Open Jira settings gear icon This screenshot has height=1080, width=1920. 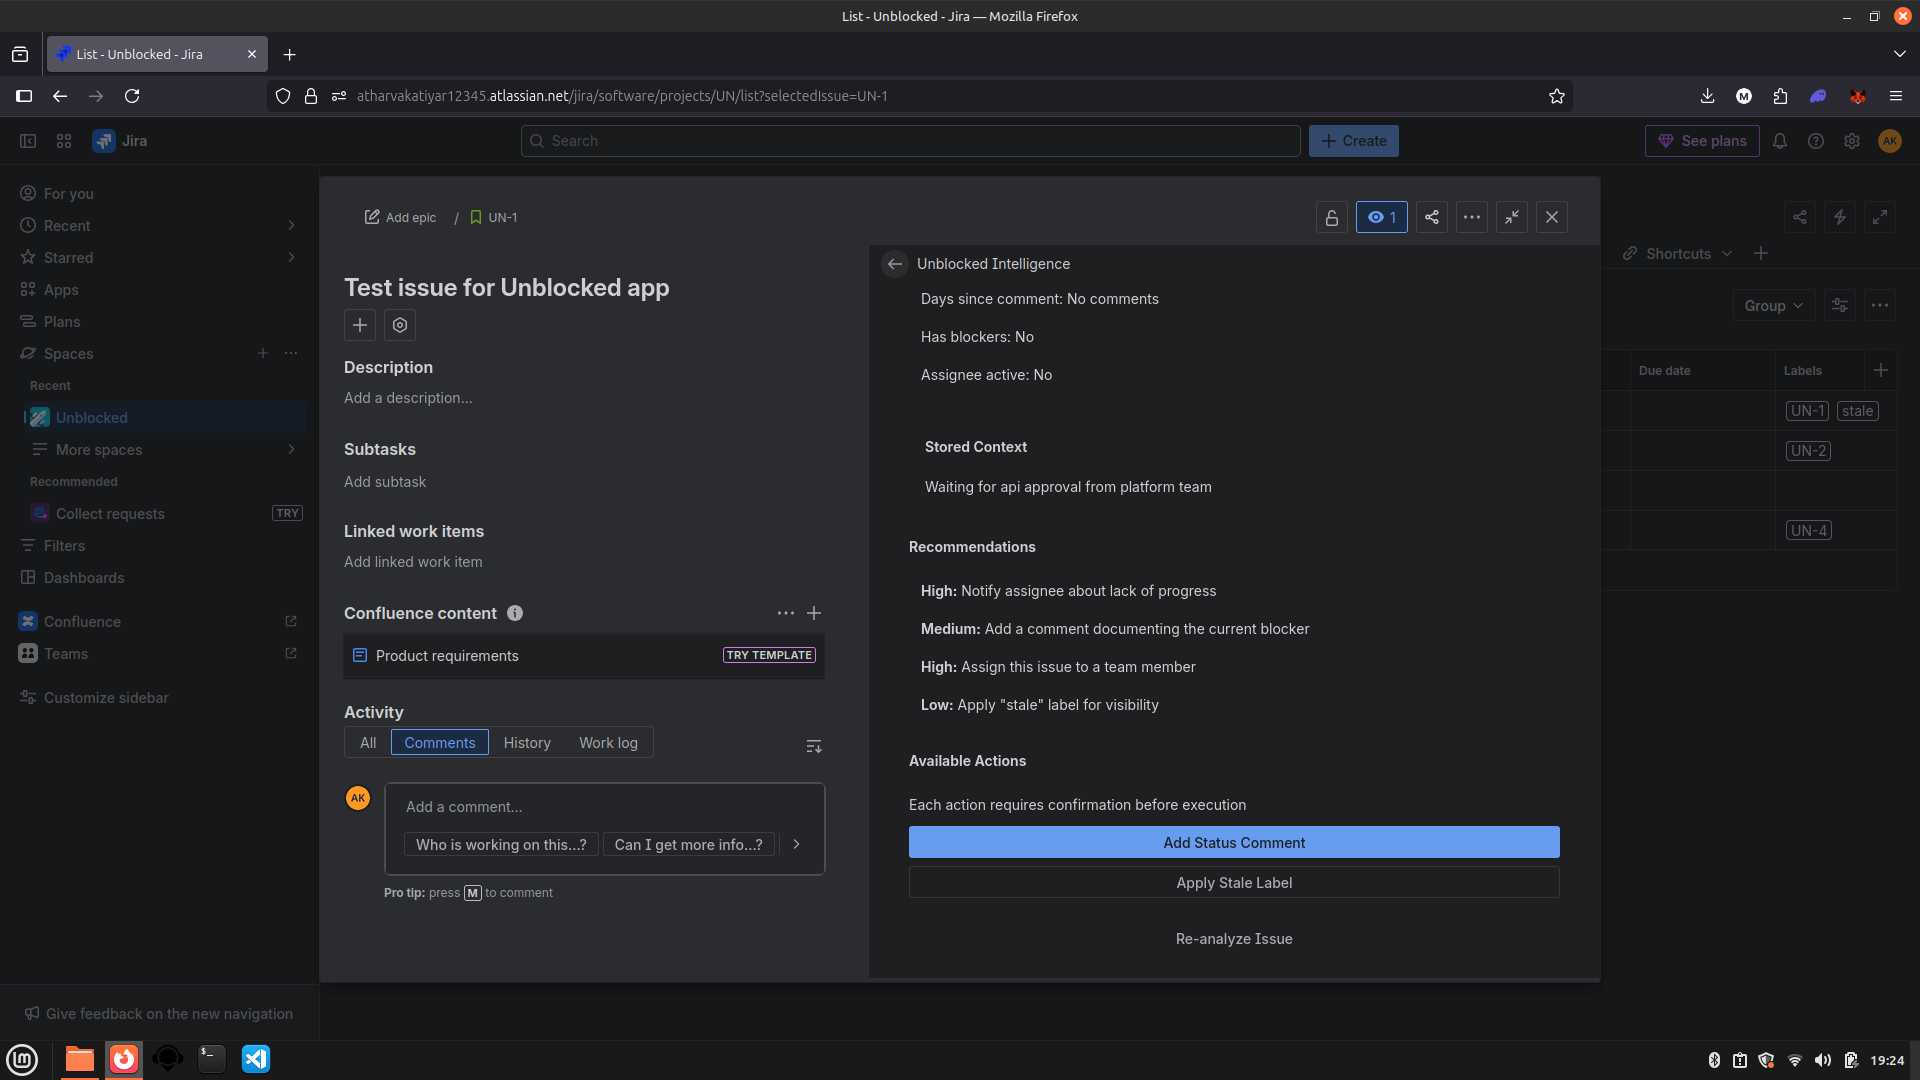coord(1851,141)
